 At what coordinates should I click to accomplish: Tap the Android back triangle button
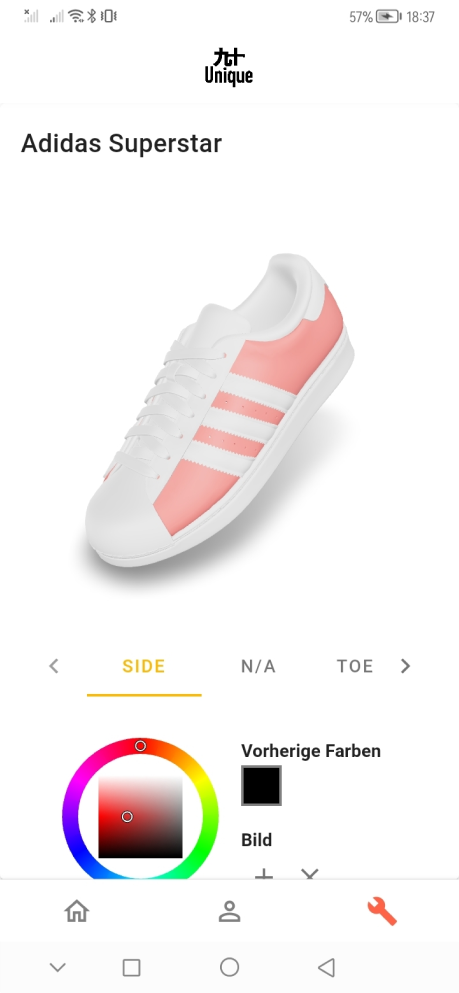(x=325, y=967)
